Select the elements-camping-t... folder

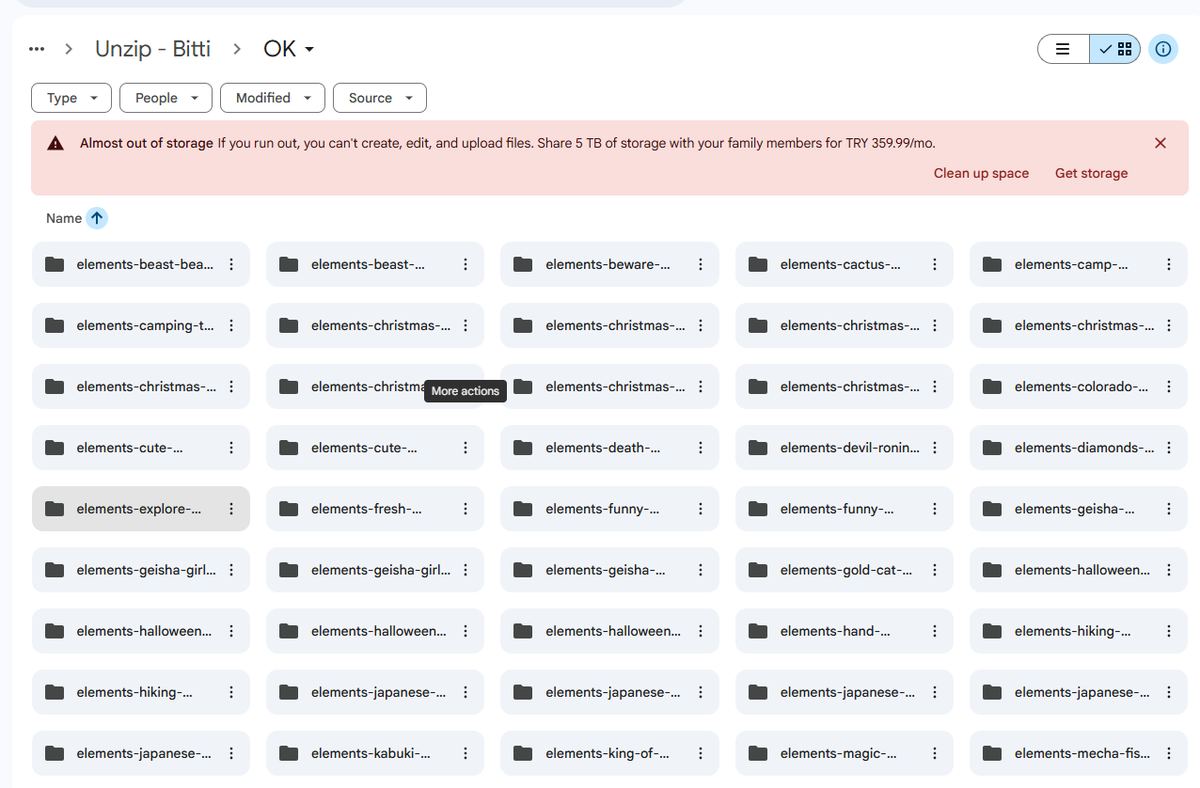[141, 325]
